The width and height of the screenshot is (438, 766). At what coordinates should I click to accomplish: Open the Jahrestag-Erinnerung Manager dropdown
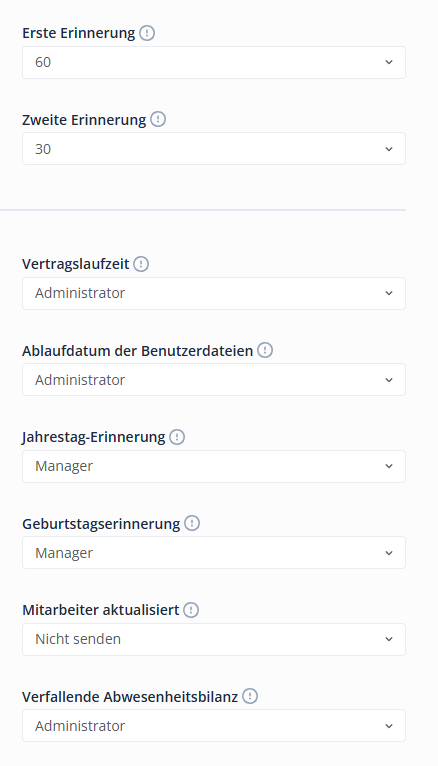(214, 466)
